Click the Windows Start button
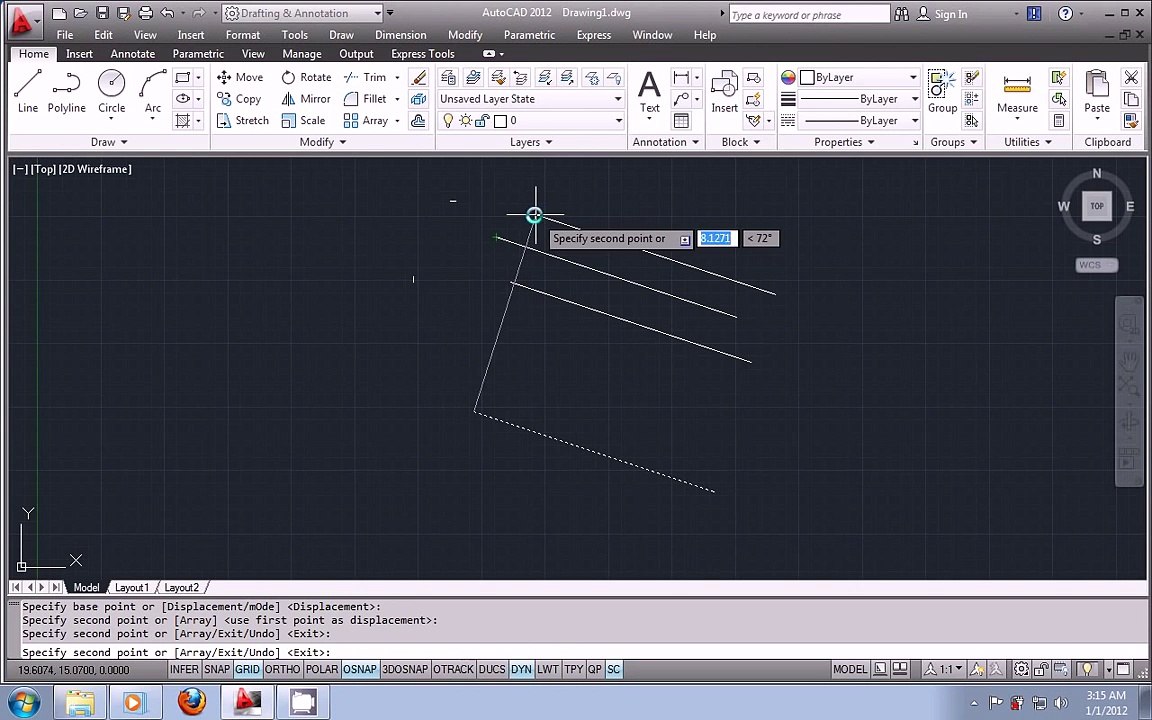Viewport: 1152px width, 720px height. [x=23, y=702]
